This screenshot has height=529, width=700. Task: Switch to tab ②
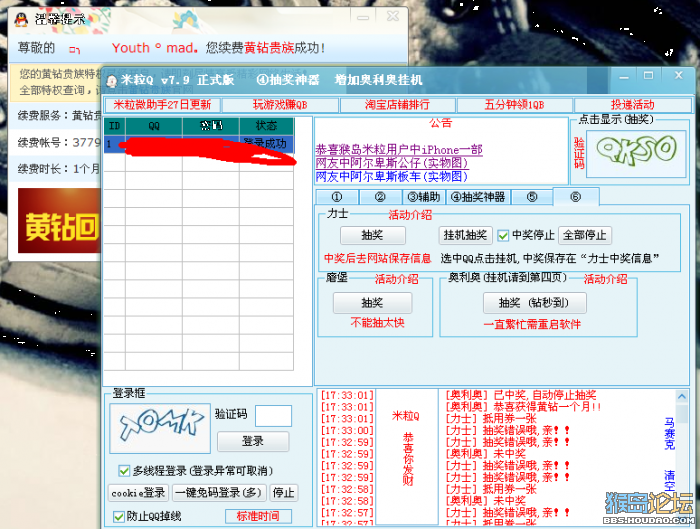point(380,197)
